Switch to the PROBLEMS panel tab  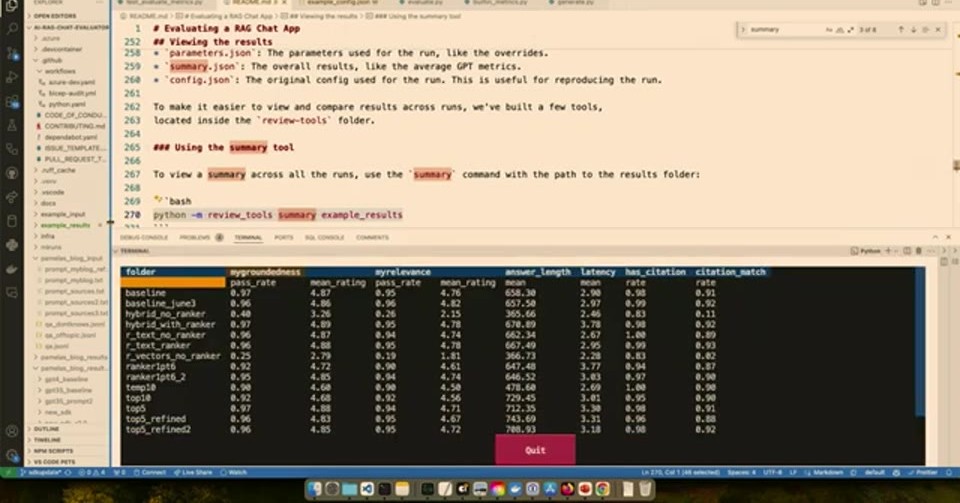pyautogui.click(x=195, y=237)
